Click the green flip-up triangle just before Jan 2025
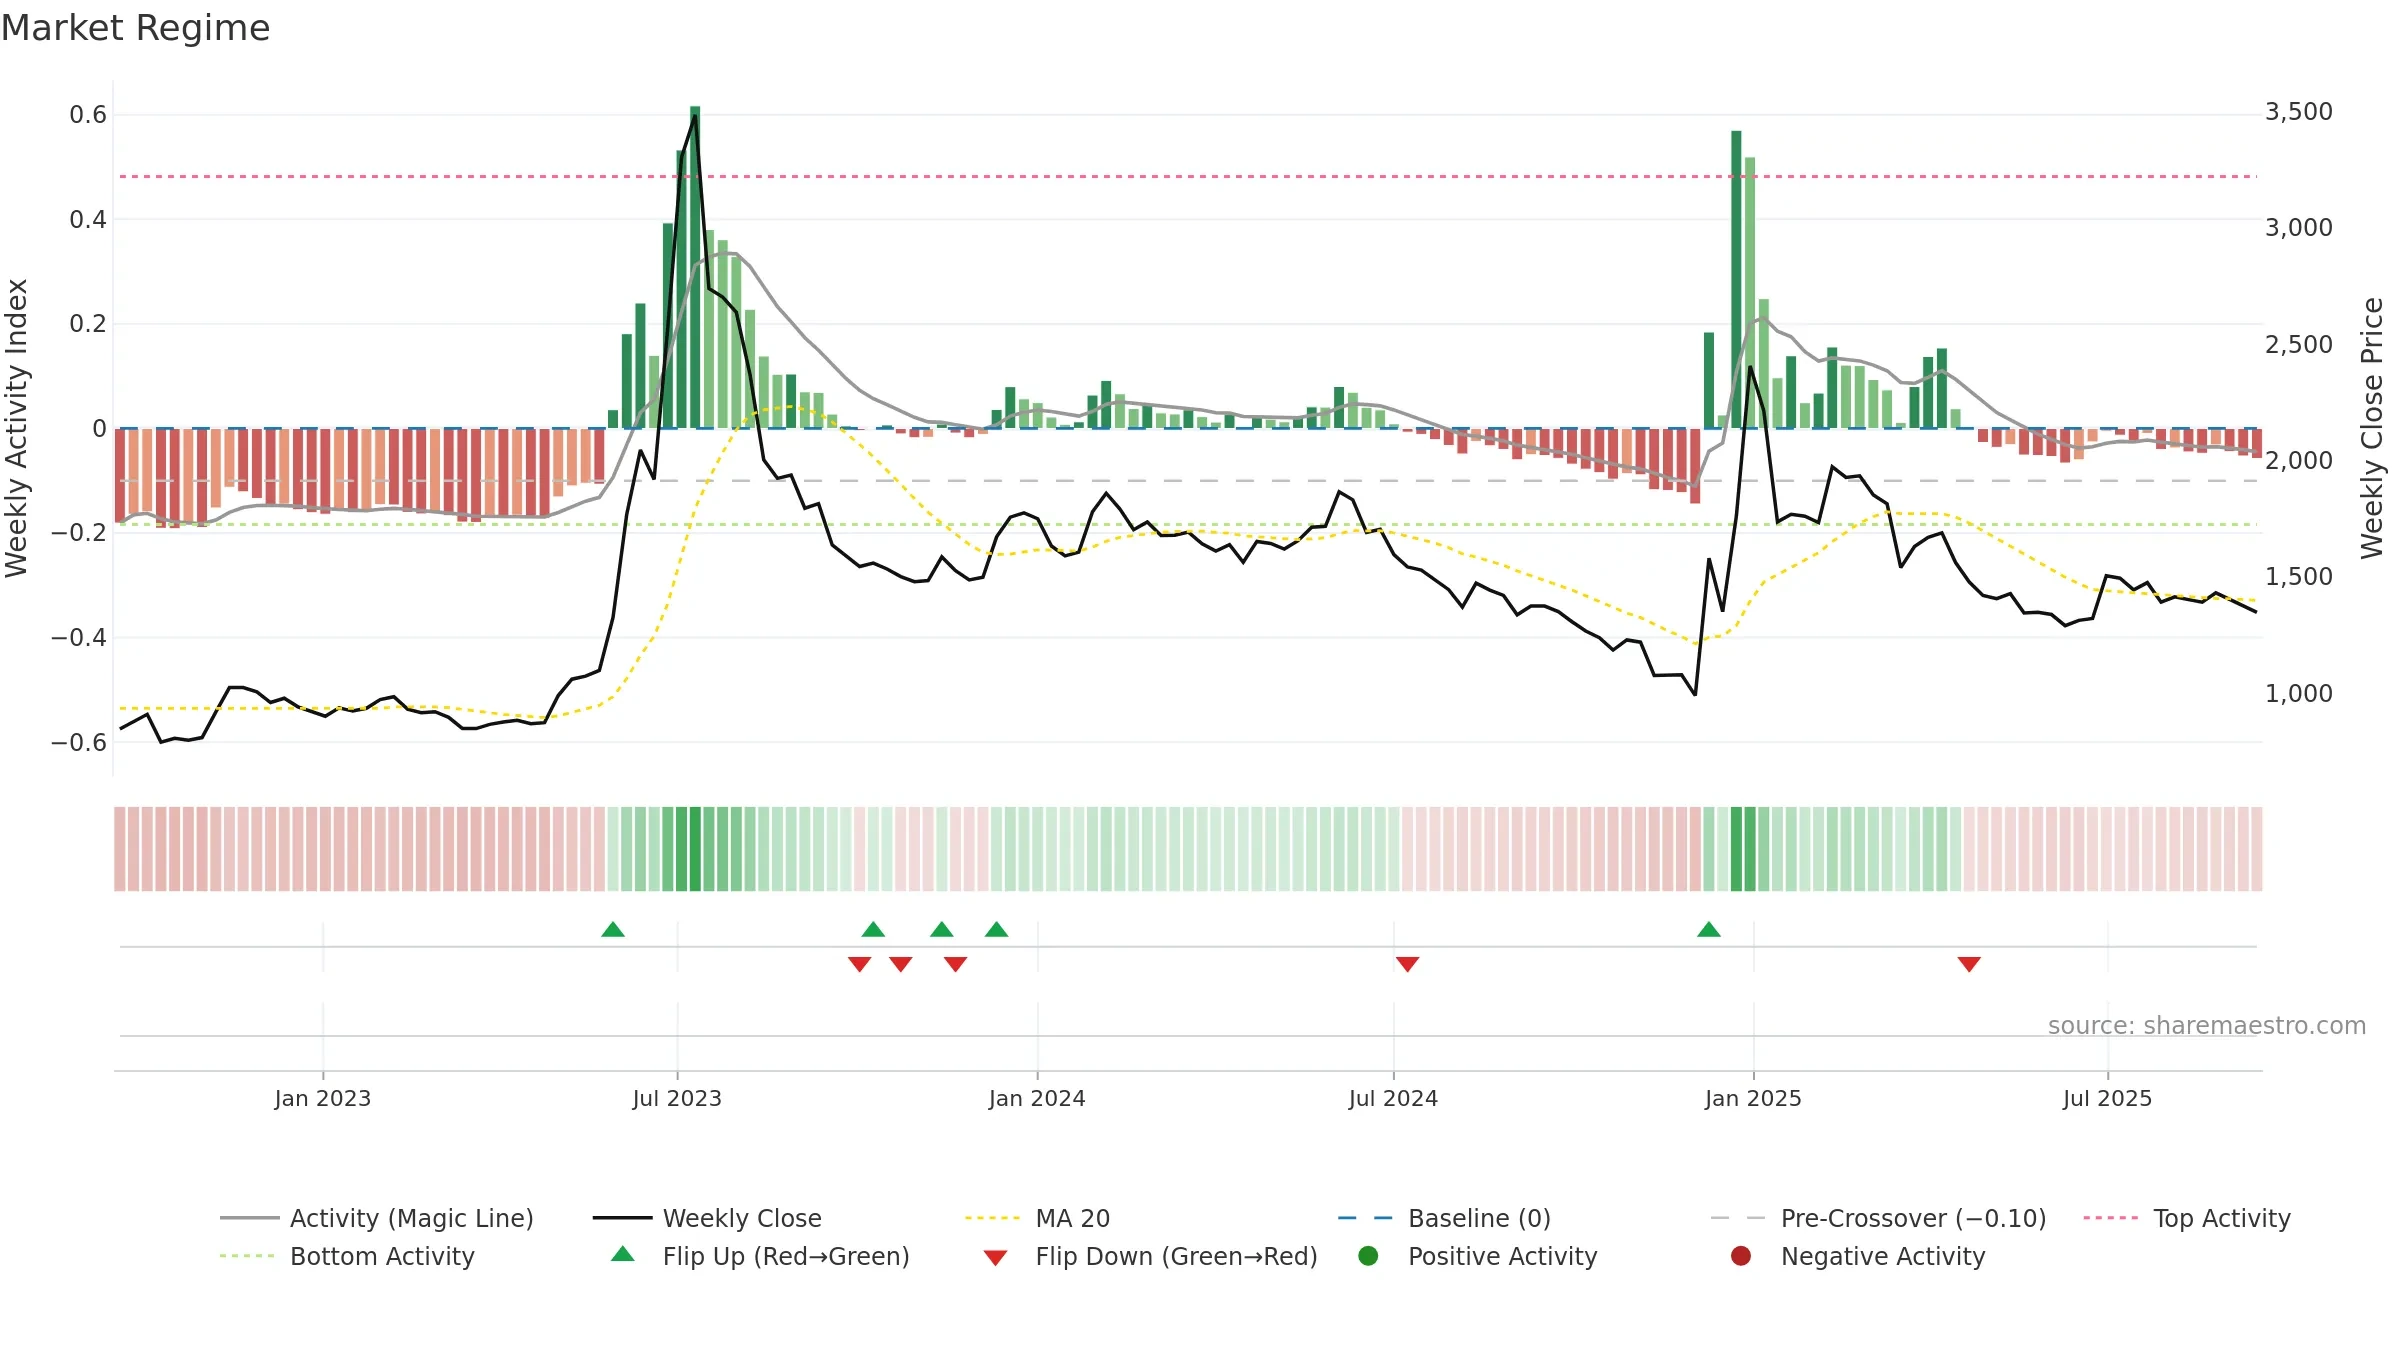The height and width of the screenshot is (1350, 2400). 1709,929
